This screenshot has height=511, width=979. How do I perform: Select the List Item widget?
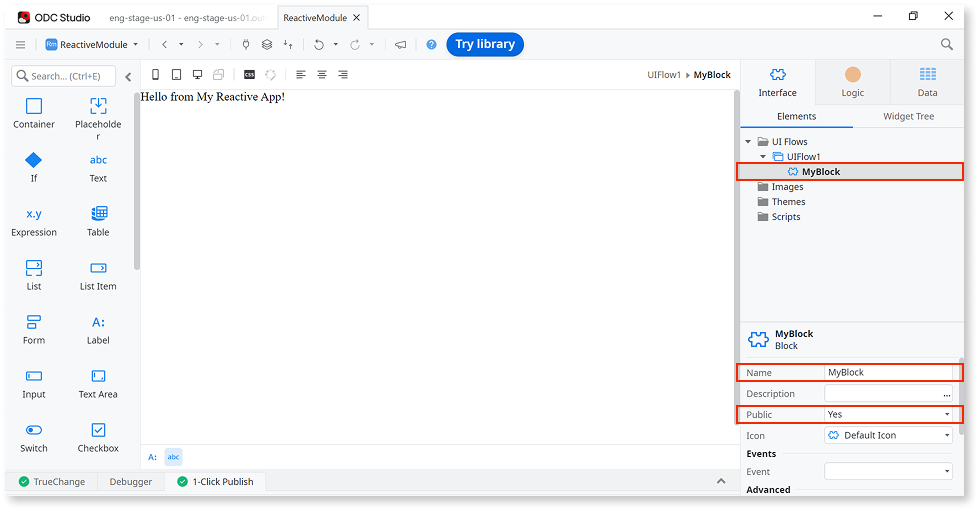point(98,275)
